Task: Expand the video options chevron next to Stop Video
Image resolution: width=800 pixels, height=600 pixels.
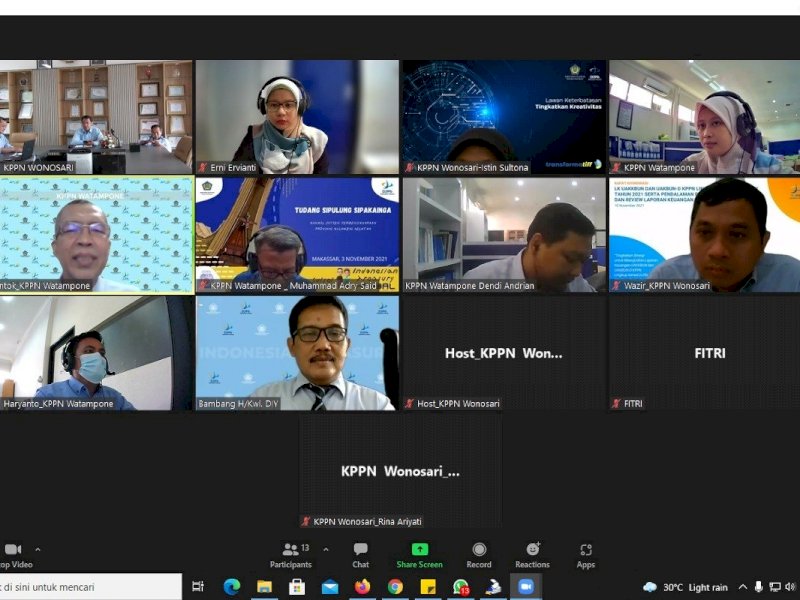Action: (36, 548)
